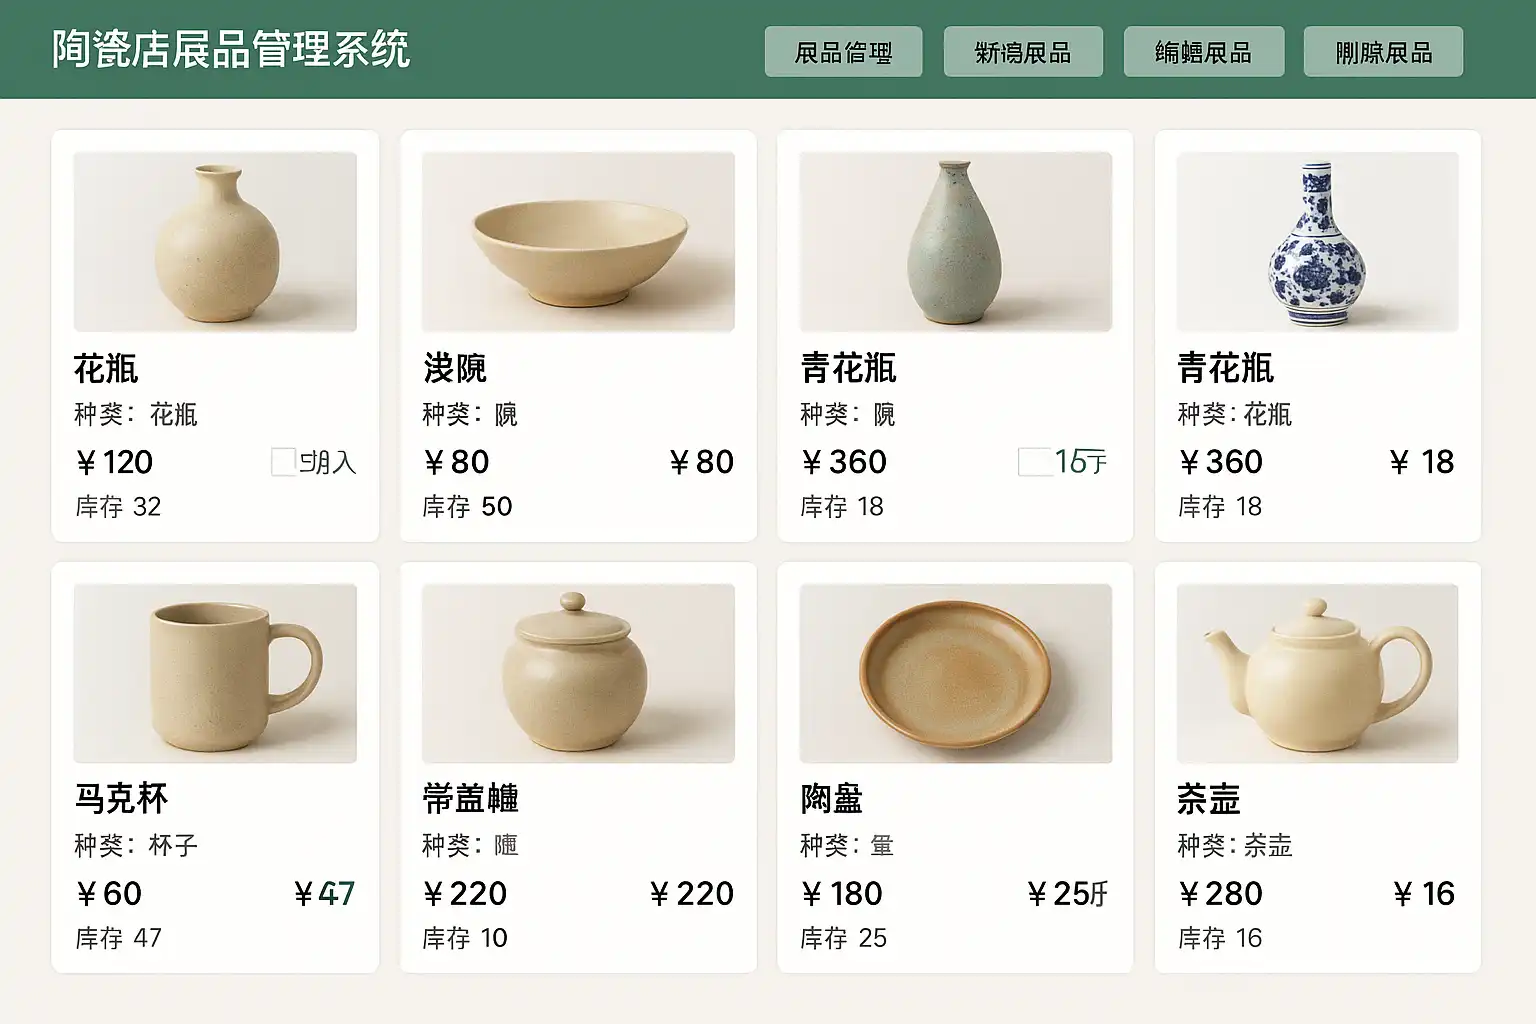Click the 马克杯 product title
The image size is (1536, 1024).
point(121,799)
